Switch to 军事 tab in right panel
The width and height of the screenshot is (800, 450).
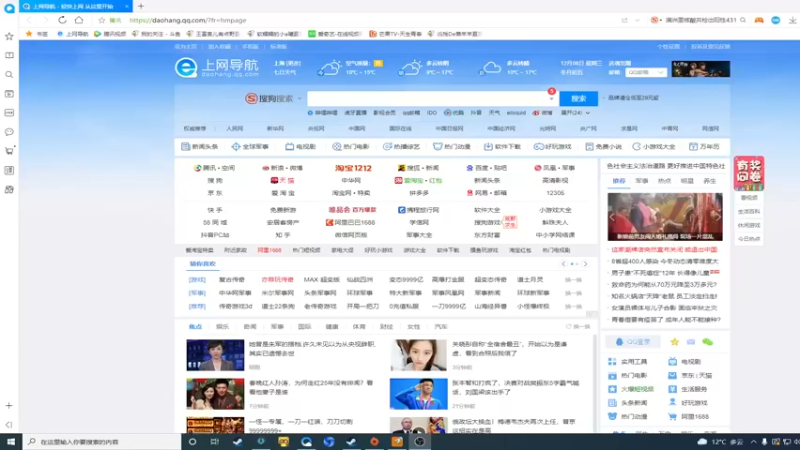coord(641,181)
